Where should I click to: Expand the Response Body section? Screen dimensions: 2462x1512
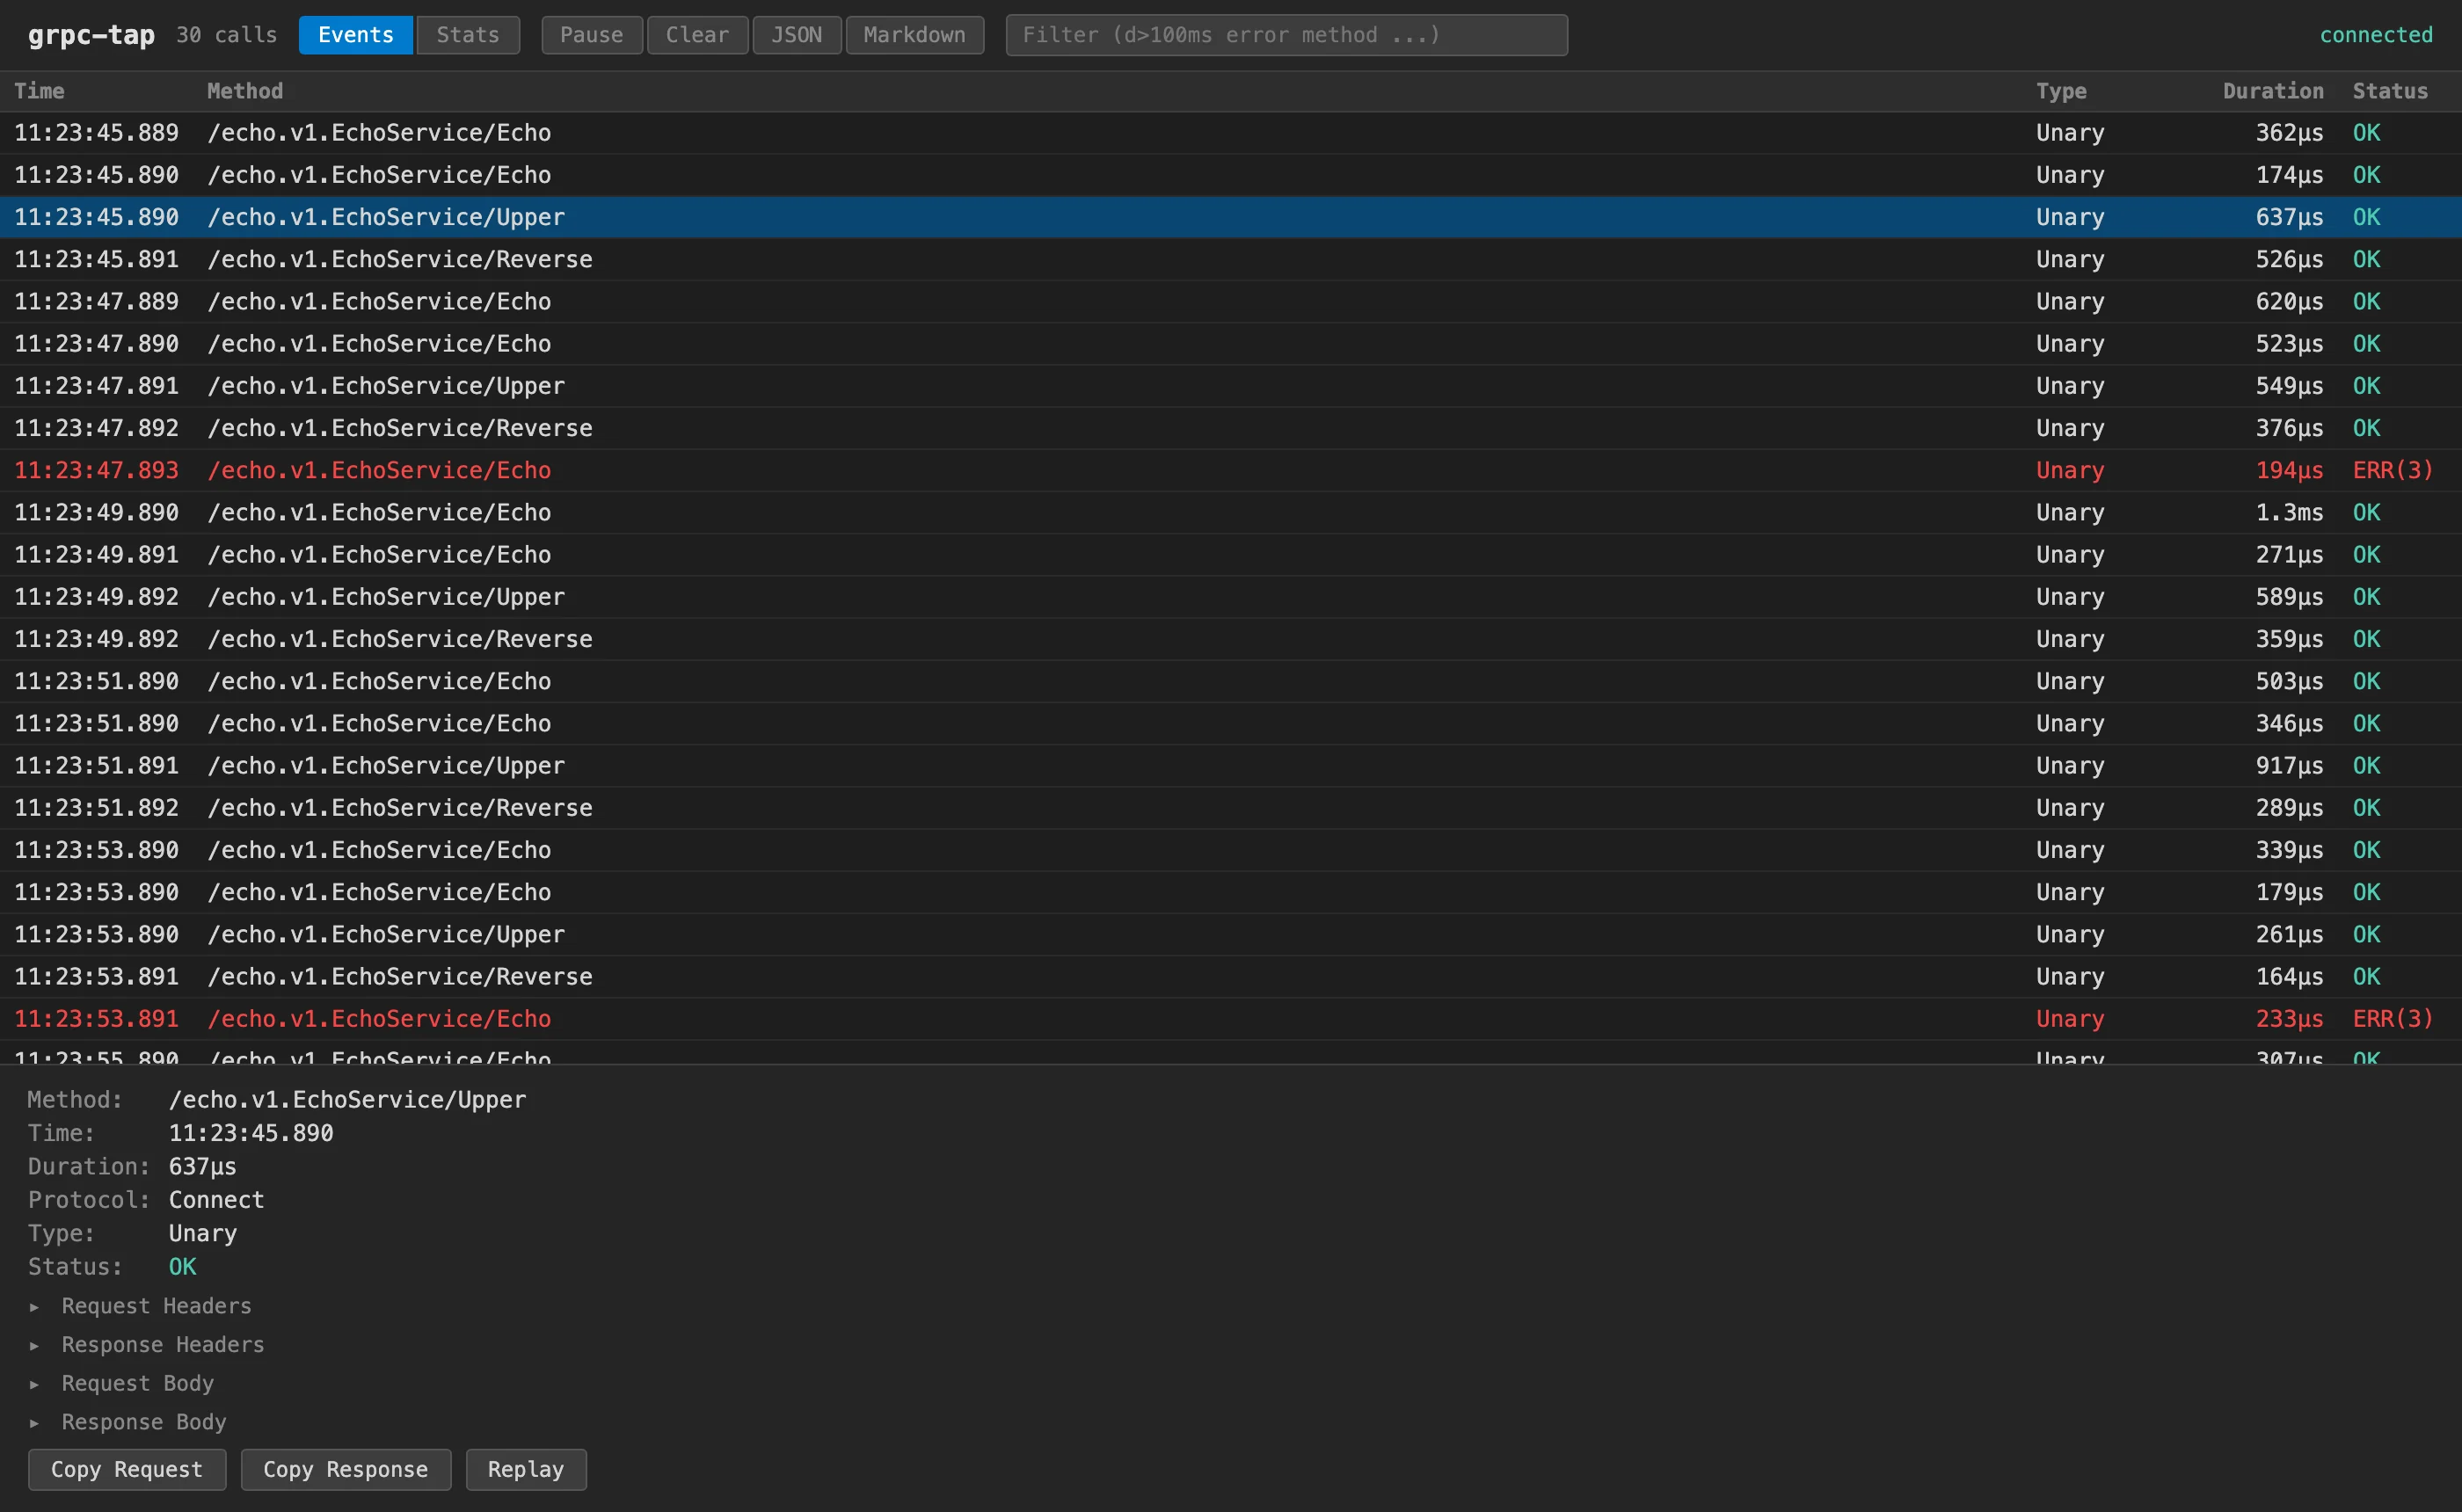(x=128, y=1422)
